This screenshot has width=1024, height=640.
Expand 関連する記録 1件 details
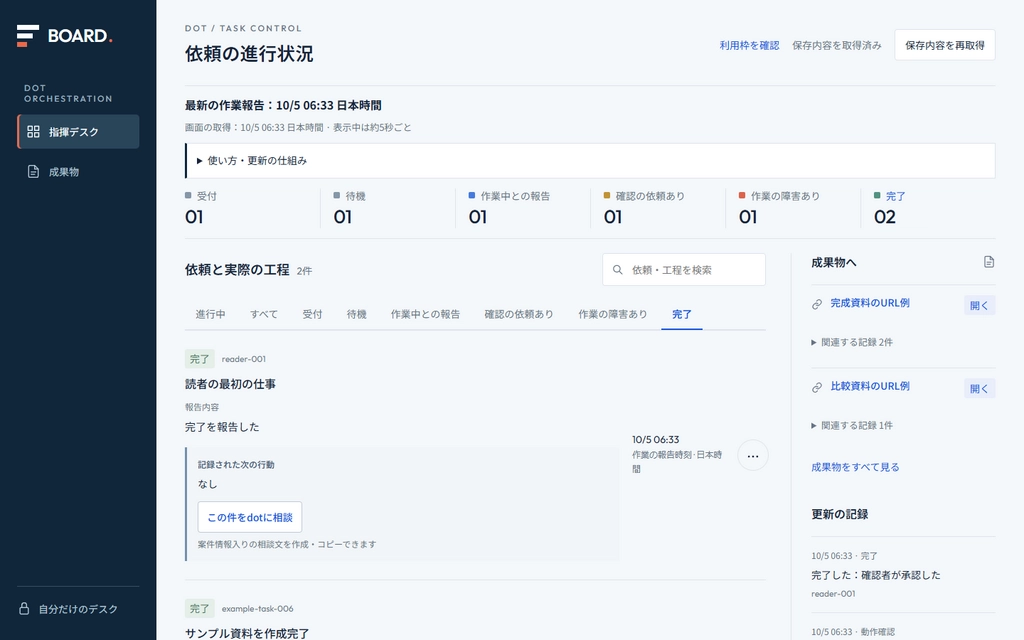click(852, 426)
